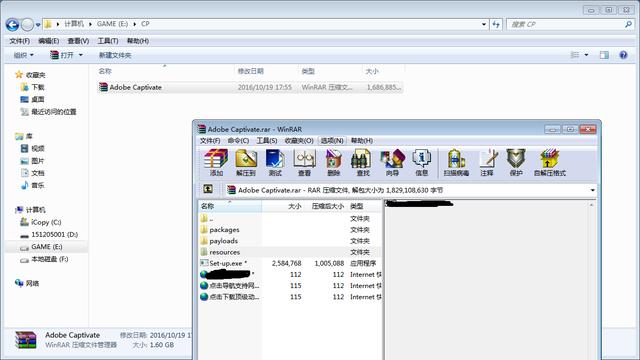
Task: Expand the Explorer address history dropdown
Action: [484, 24]
